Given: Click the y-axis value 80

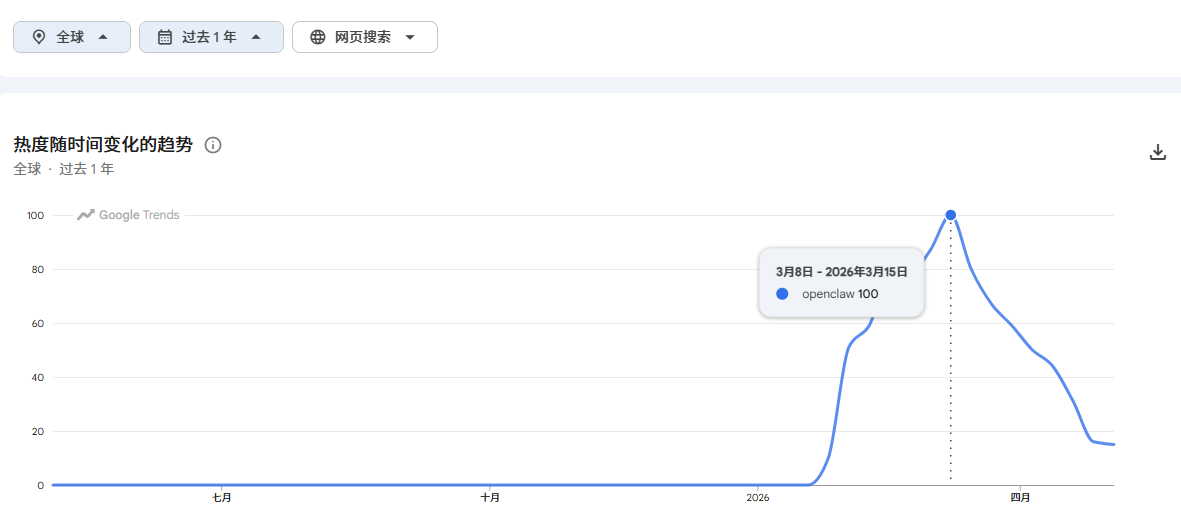Looking at the screenshot, I should coord(38,270).
